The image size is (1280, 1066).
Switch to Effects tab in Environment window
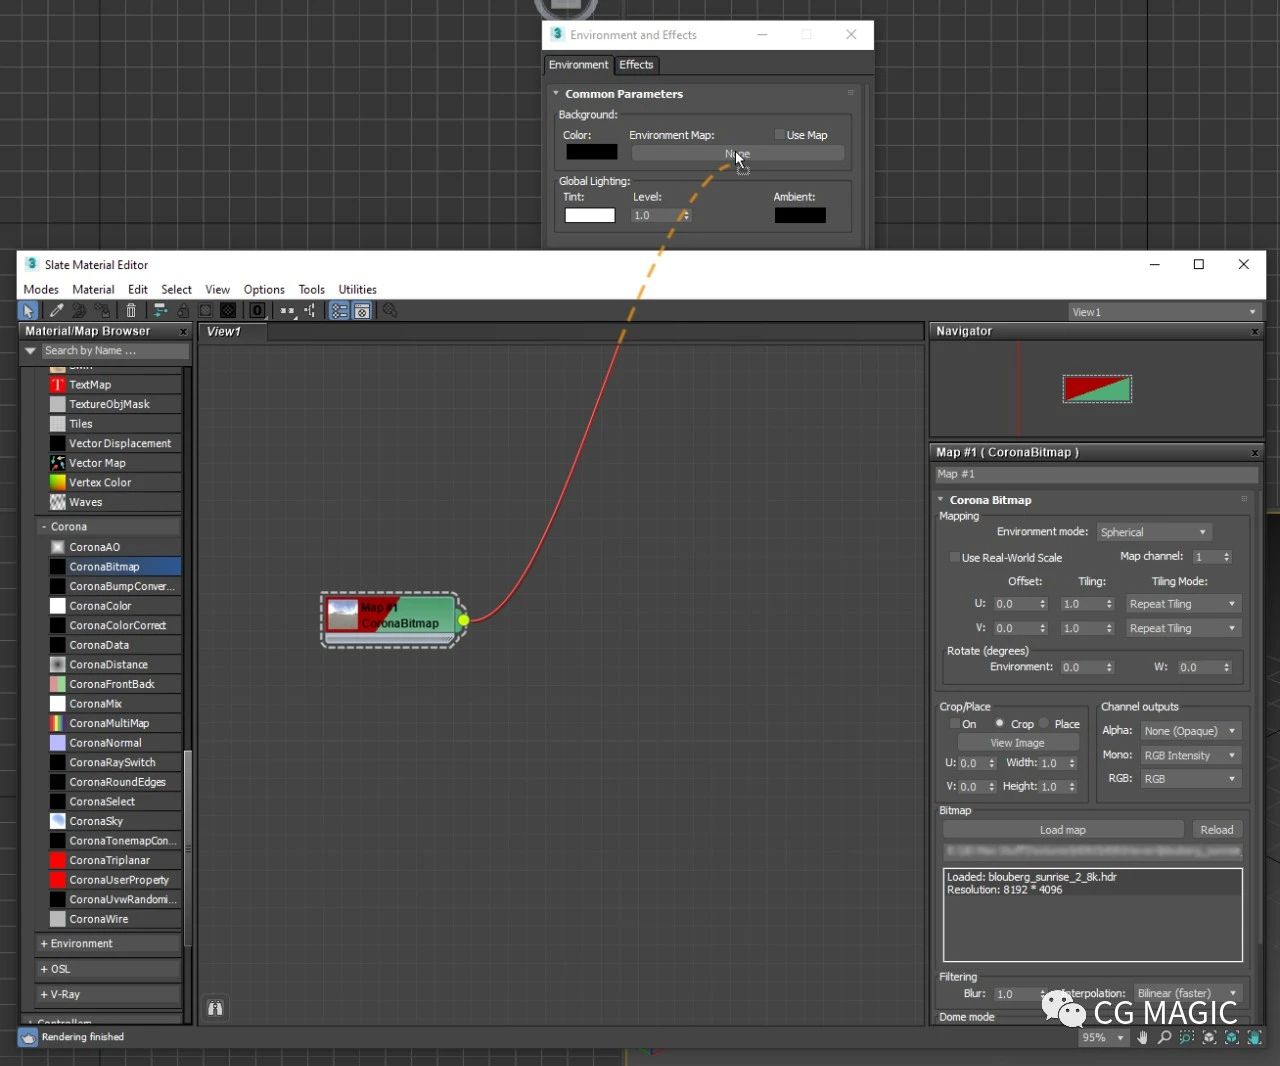pos(636,65)
